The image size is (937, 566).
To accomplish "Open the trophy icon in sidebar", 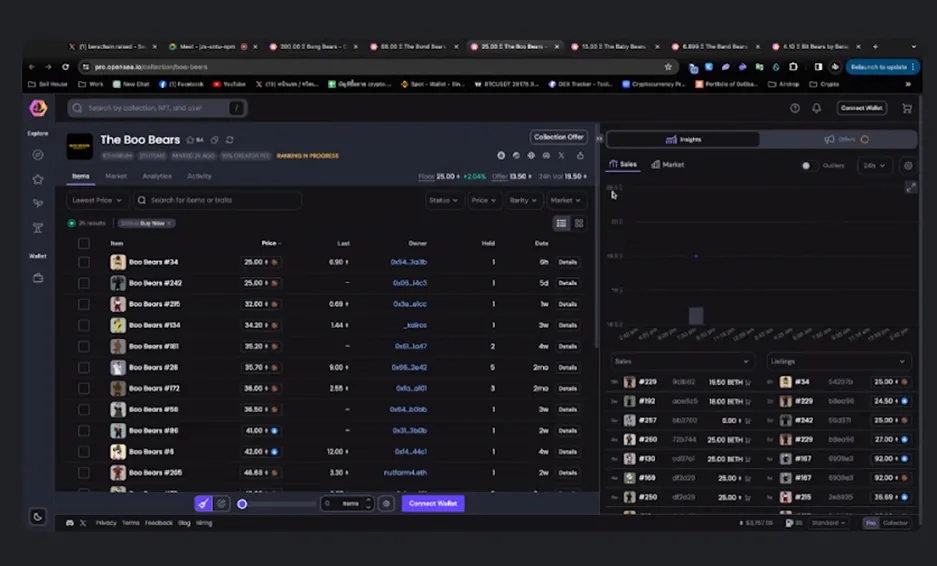I will (38, 228).
